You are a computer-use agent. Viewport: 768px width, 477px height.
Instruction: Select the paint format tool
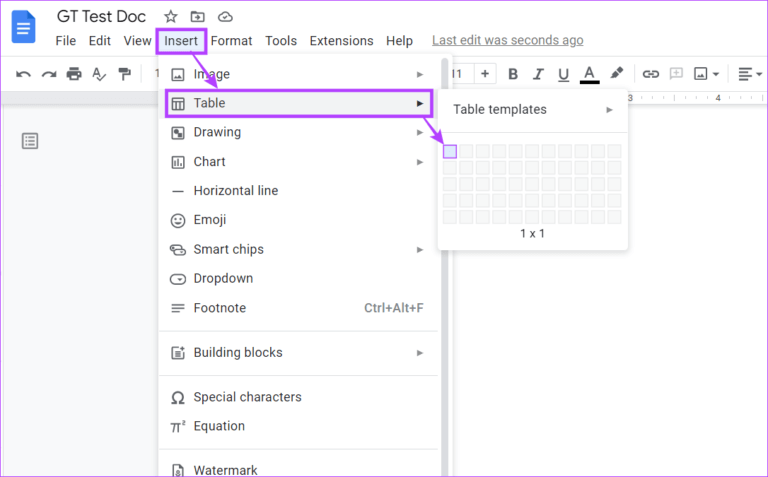125,73
